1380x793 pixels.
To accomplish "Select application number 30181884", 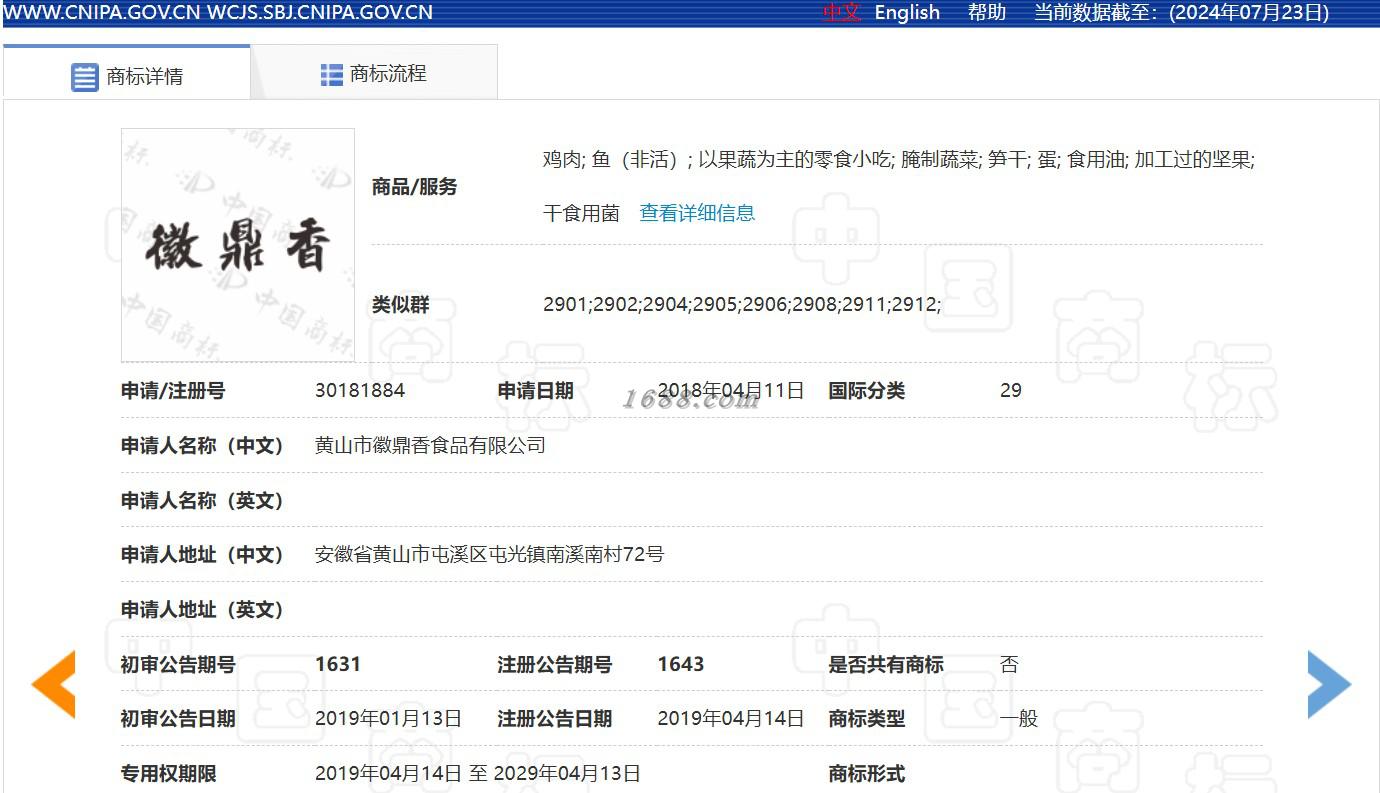I will pos(360,390).
